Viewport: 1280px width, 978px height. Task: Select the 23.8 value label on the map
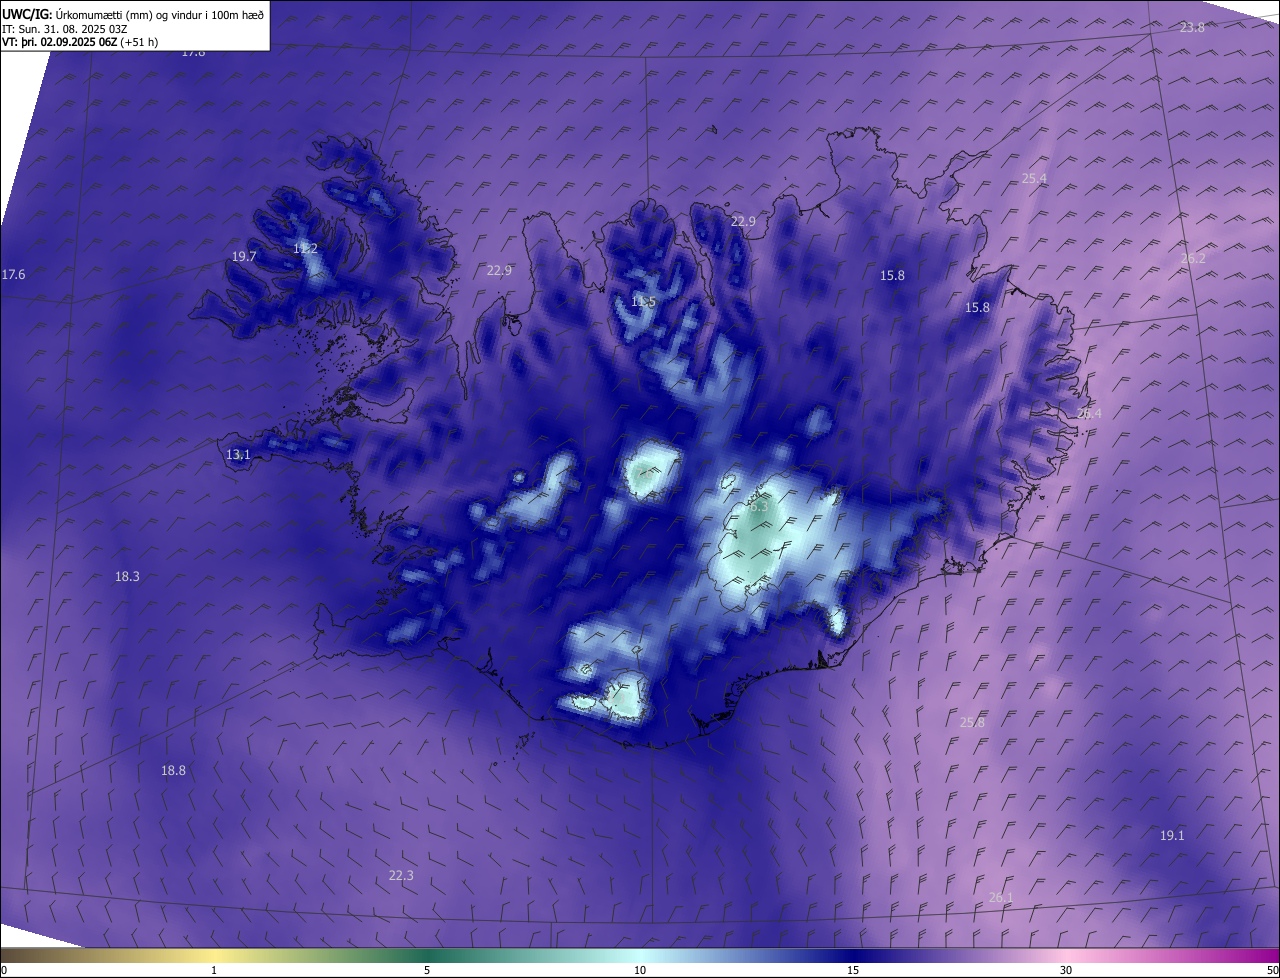[1192, 28]
